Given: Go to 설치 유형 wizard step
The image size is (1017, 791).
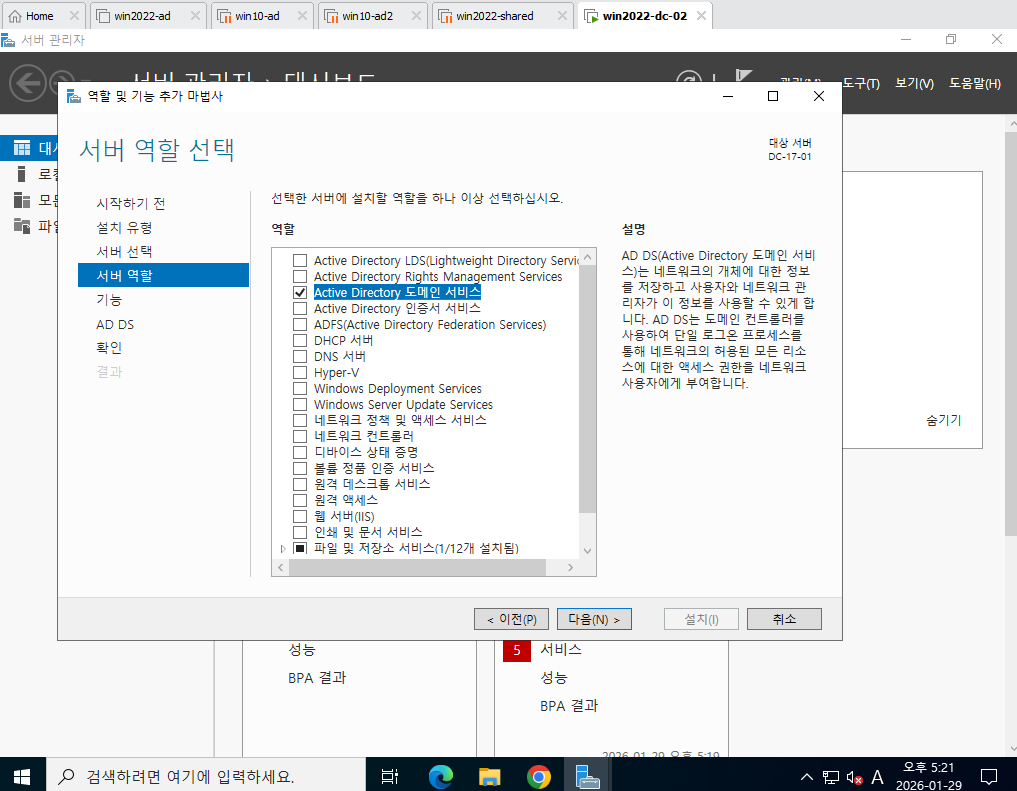Looking at the screenshot, I should 124,228.
